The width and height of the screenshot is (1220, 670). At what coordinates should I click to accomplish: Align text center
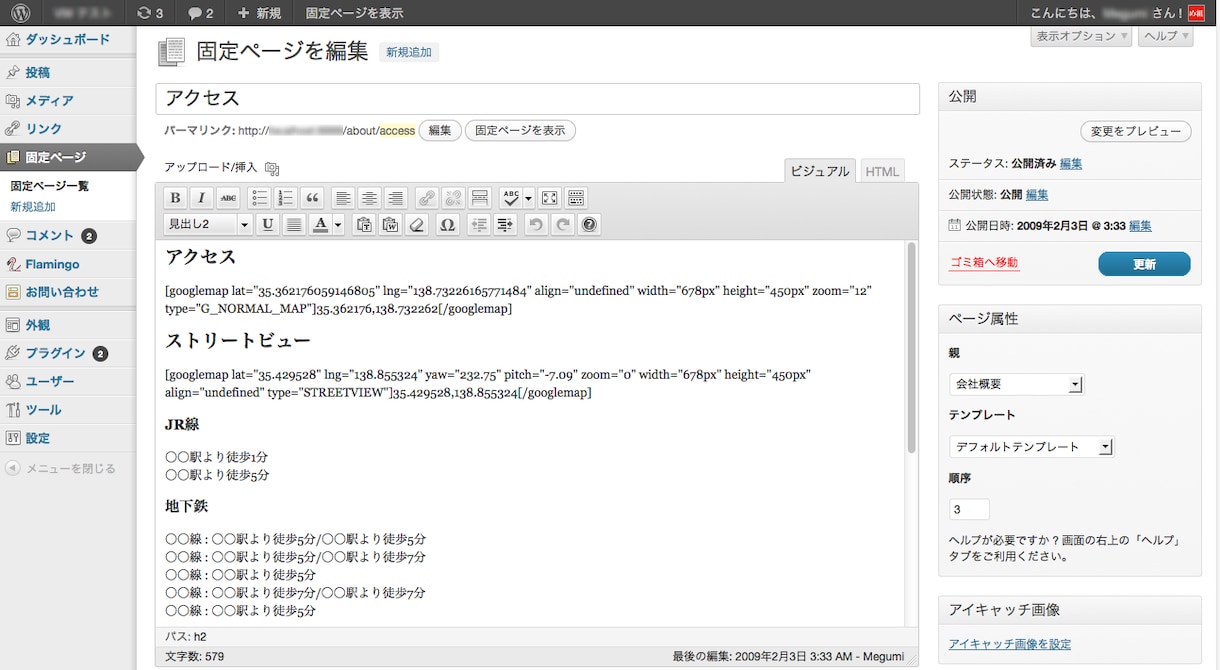point(370,198)
